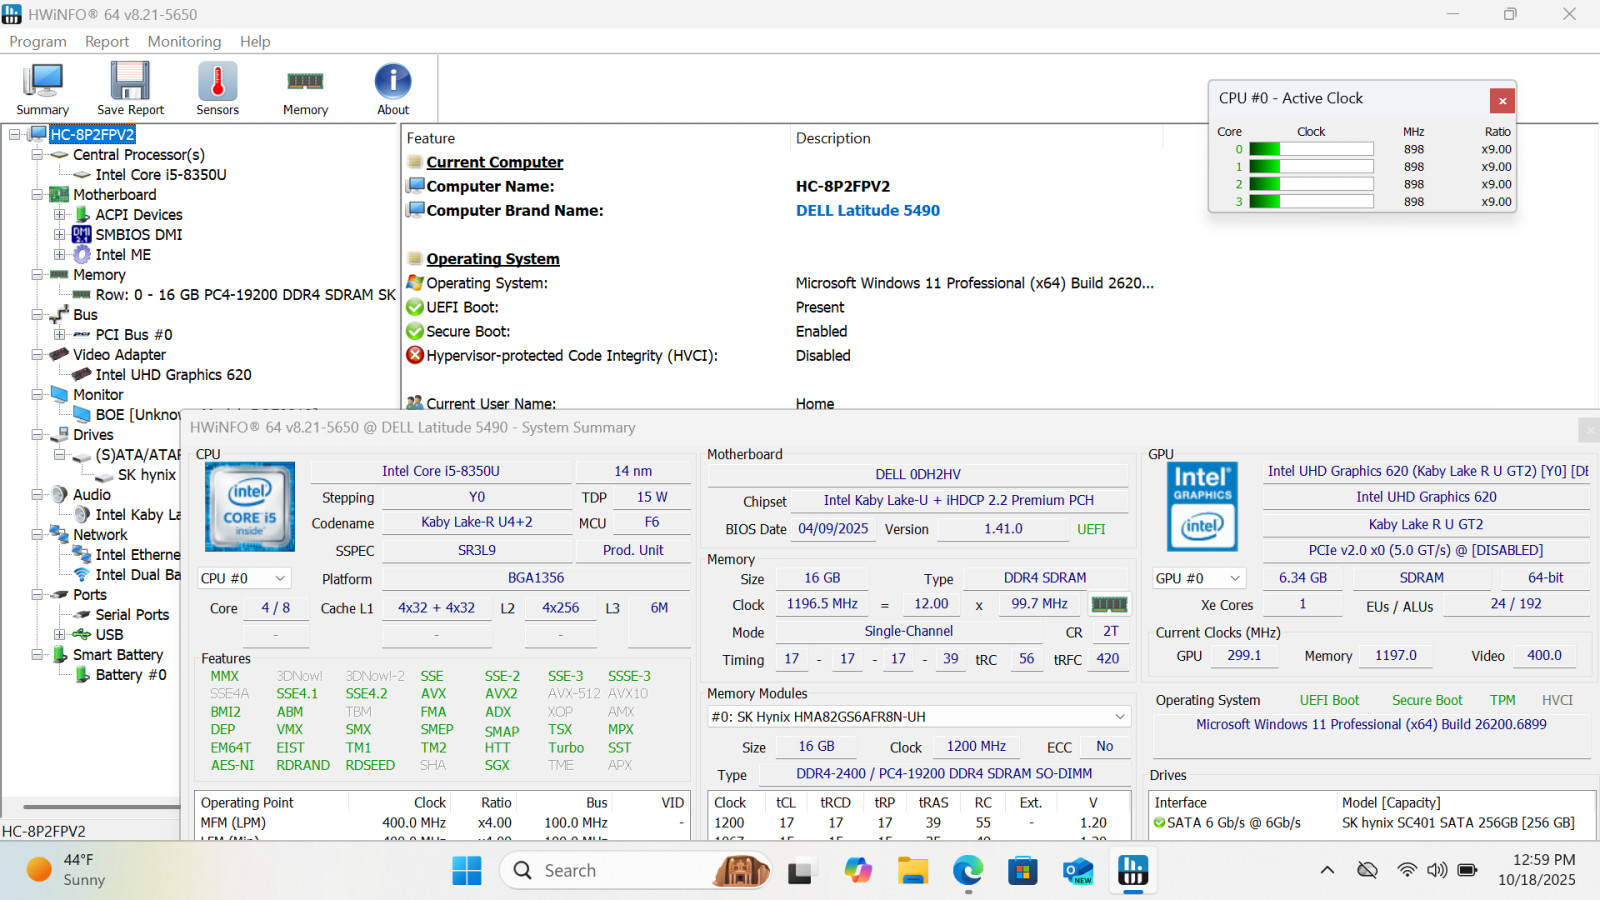Screen dimensions: 1600x900
Task: Open the GPU #0 selector dropdown
Action: coord(1198,578)
